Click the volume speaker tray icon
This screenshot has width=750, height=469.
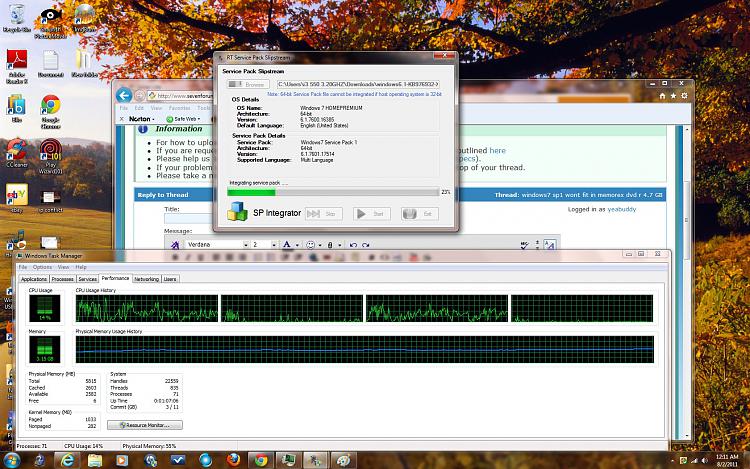(704, 460)
